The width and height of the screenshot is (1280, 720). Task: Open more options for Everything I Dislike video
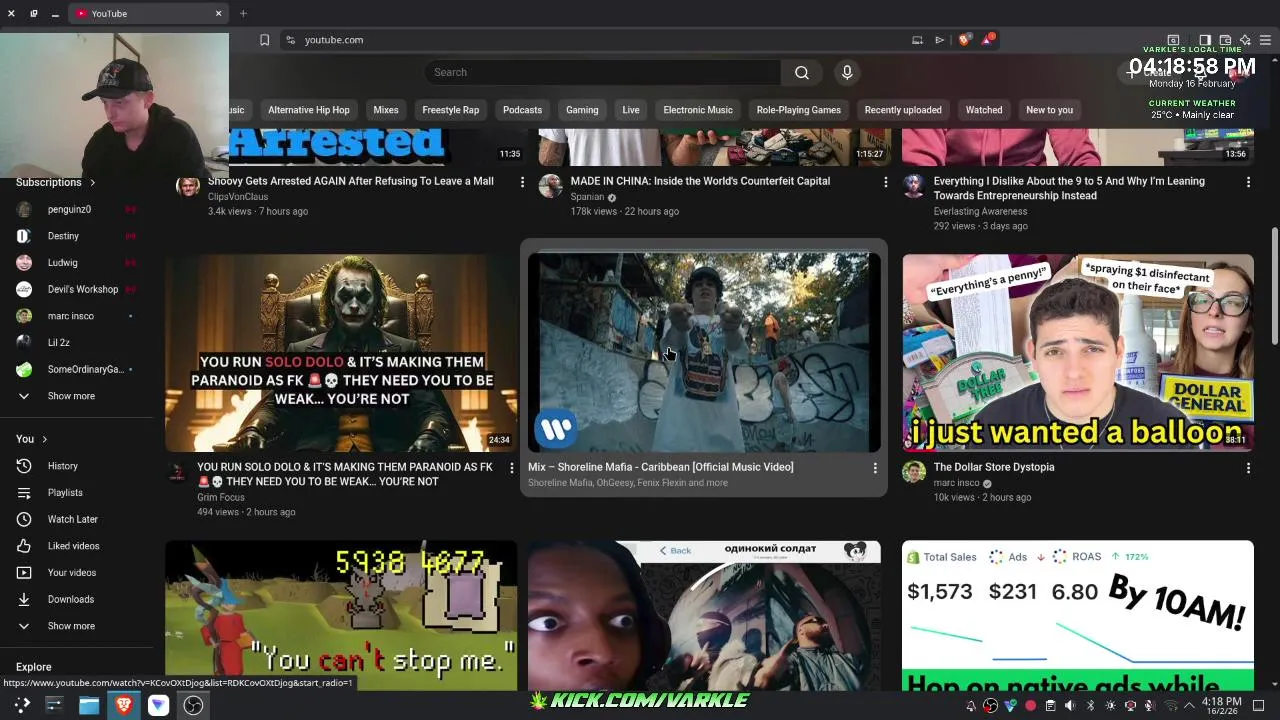(1248, 182)
